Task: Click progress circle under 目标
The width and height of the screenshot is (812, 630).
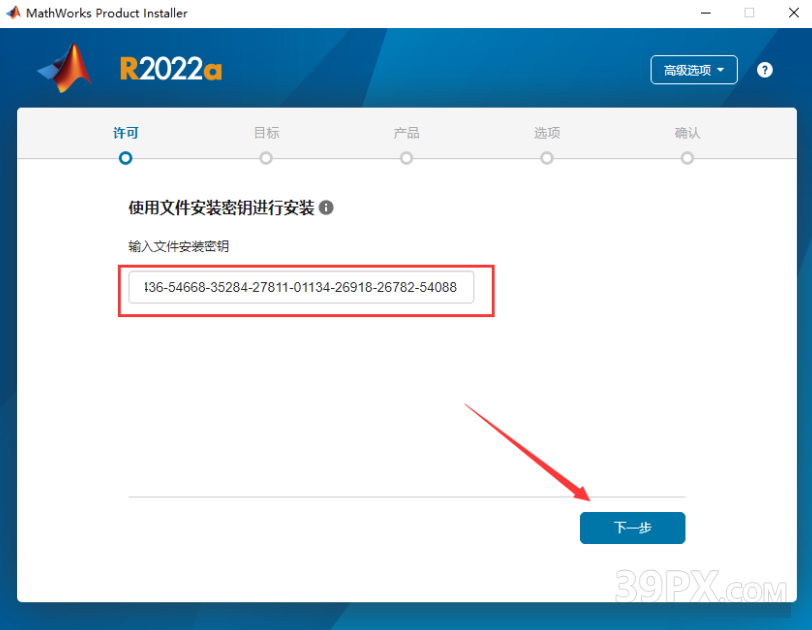Action: pyautogui.click(x=266, y=158)
